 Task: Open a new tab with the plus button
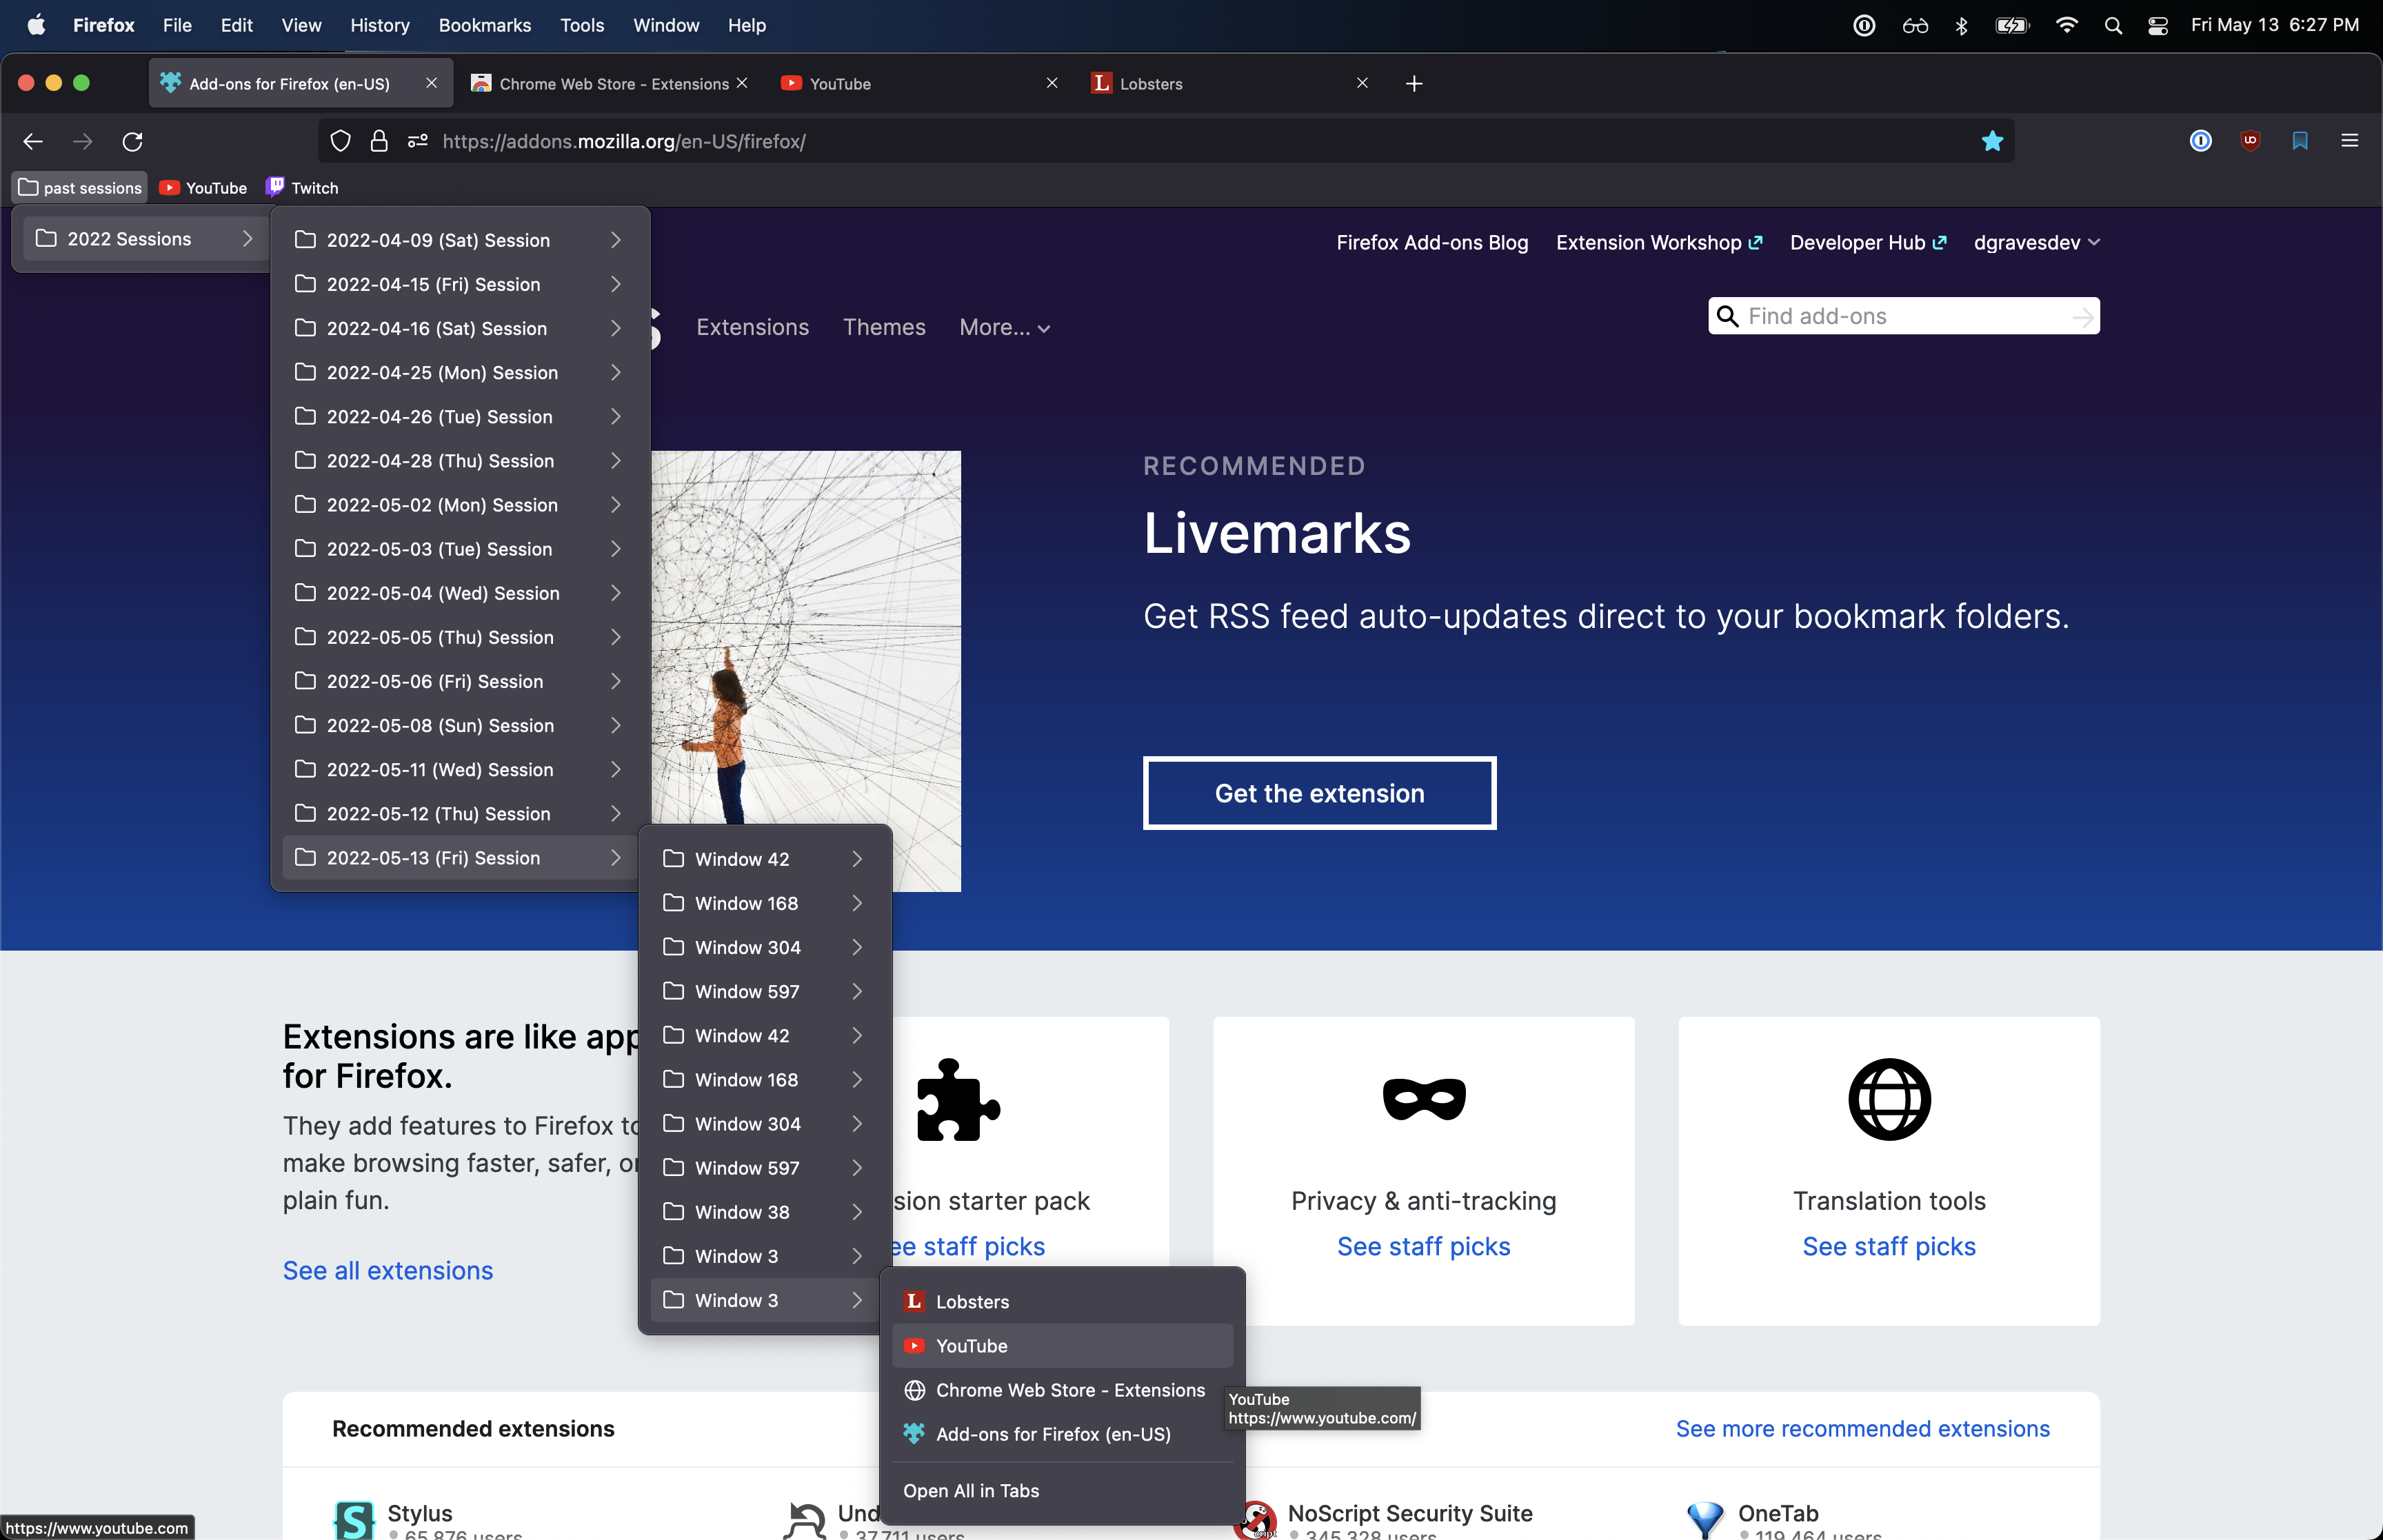click(x=1413, y=84)
